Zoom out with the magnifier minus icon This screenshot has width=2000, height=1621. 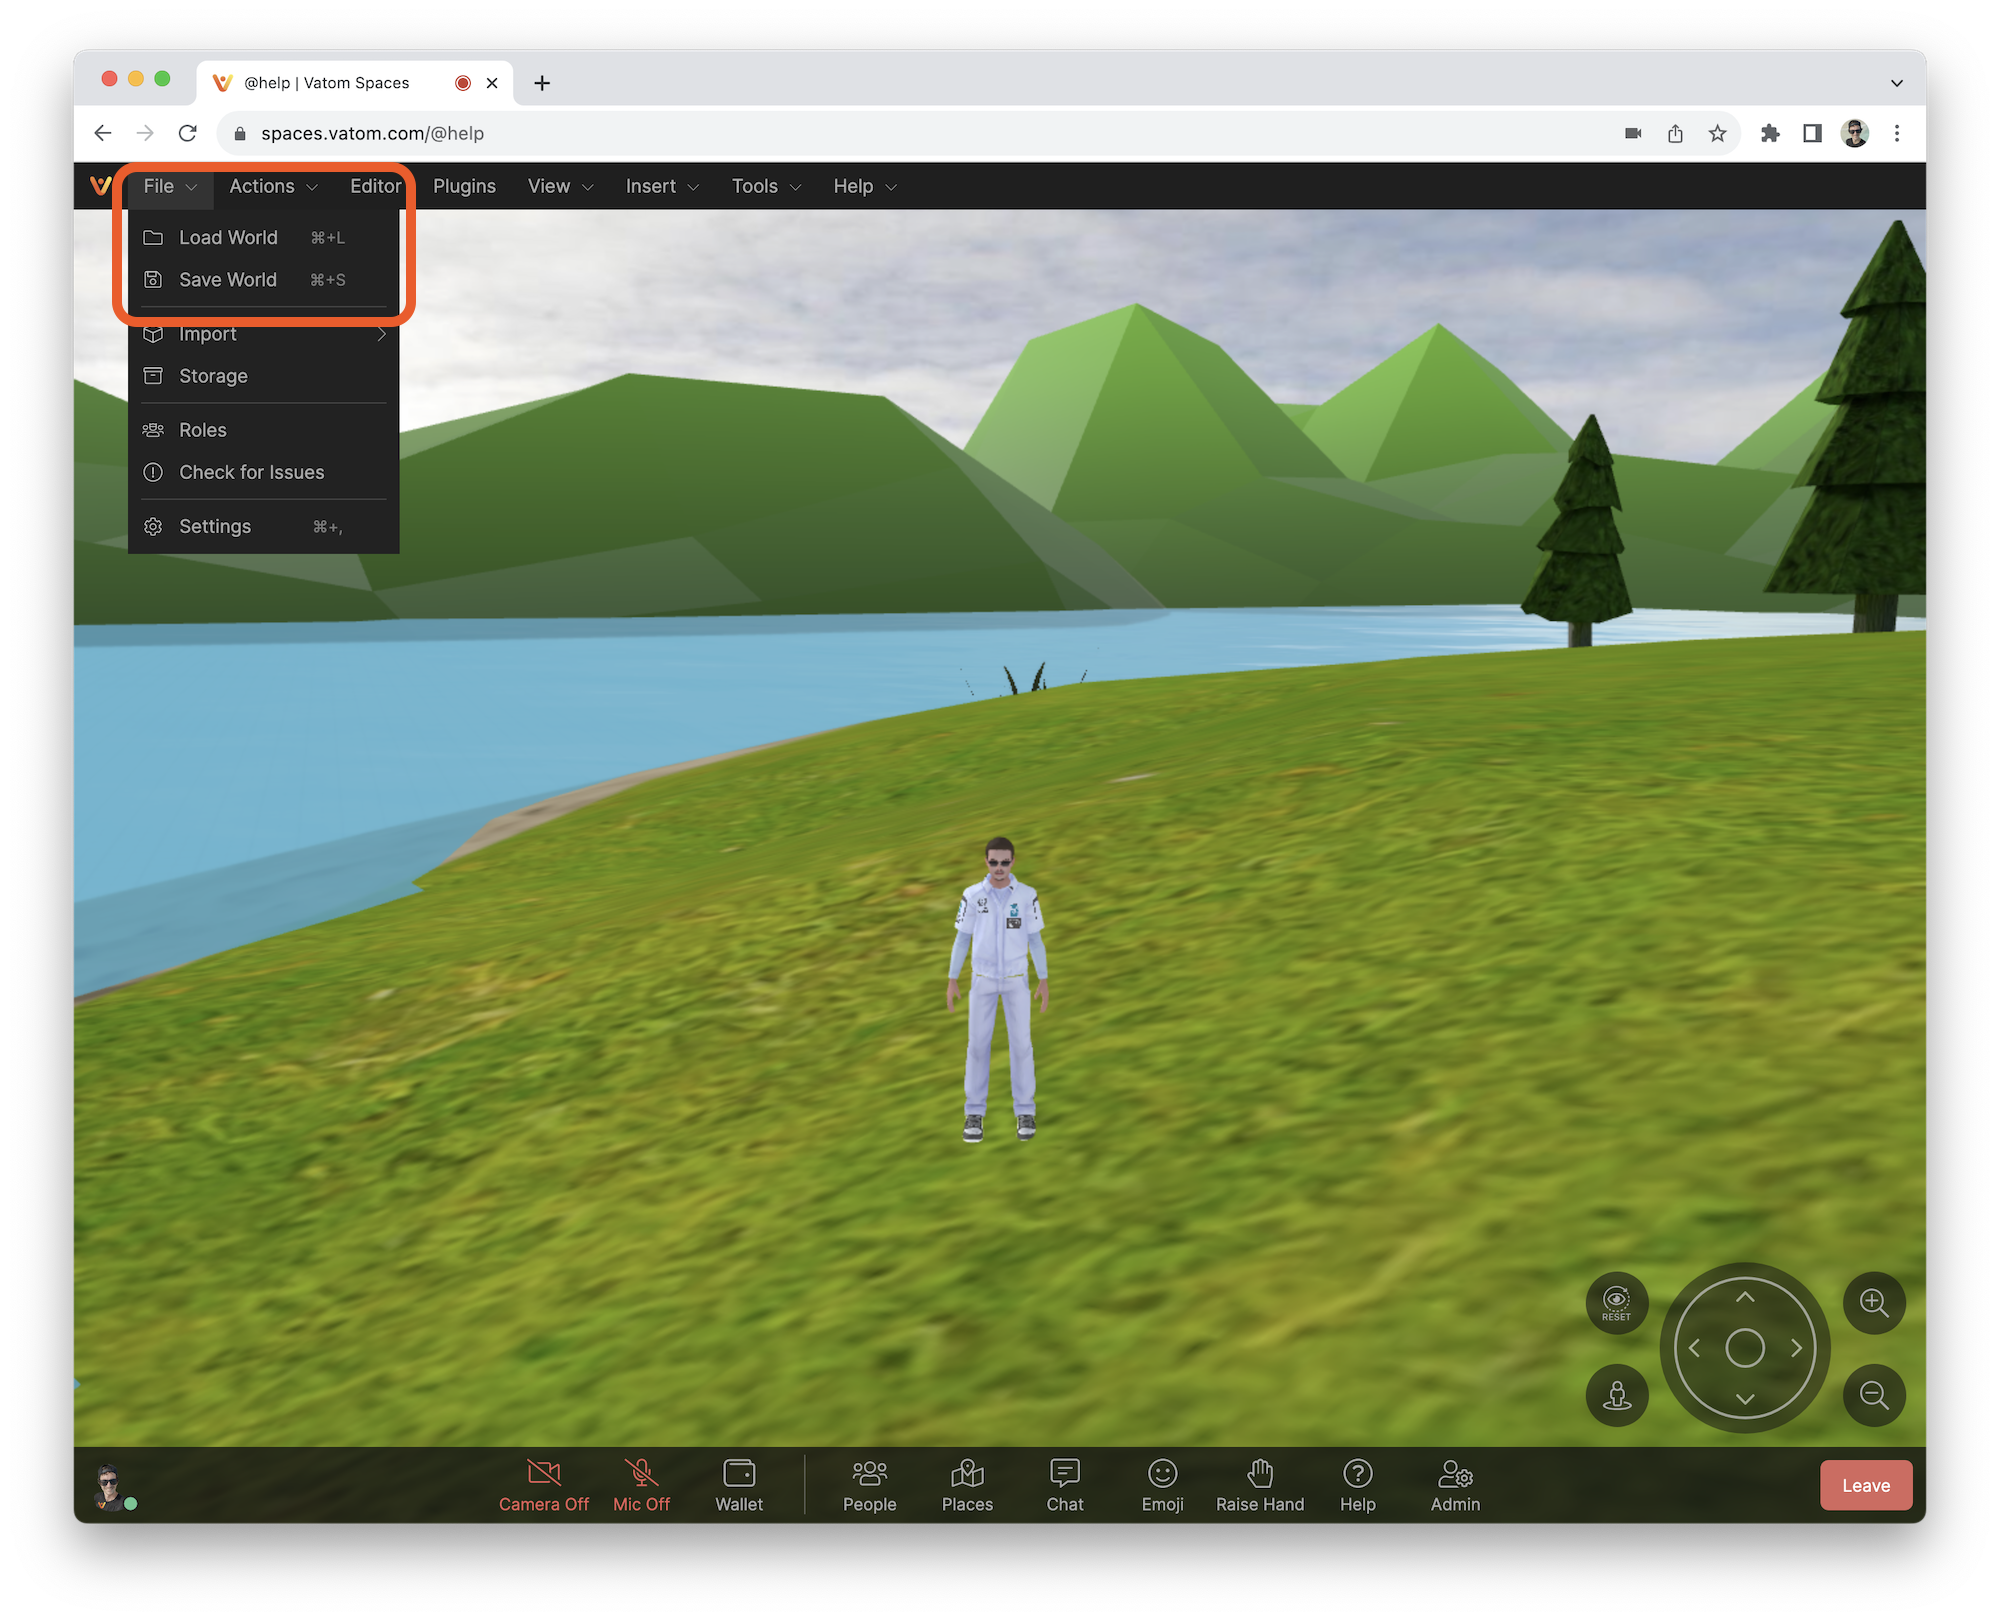click(x=1874, y=1396)
